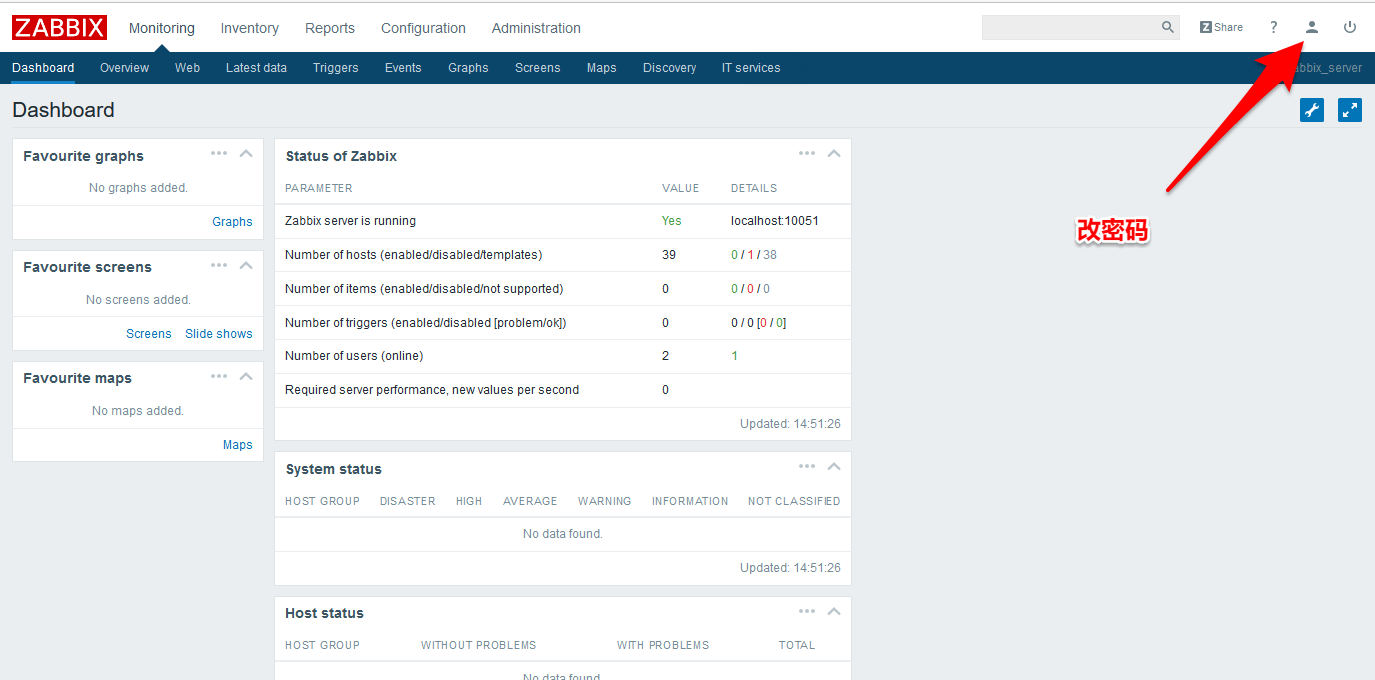Click the search magnifier icon
This screenshot has height=680, width=1375.
pos(1167,28)
